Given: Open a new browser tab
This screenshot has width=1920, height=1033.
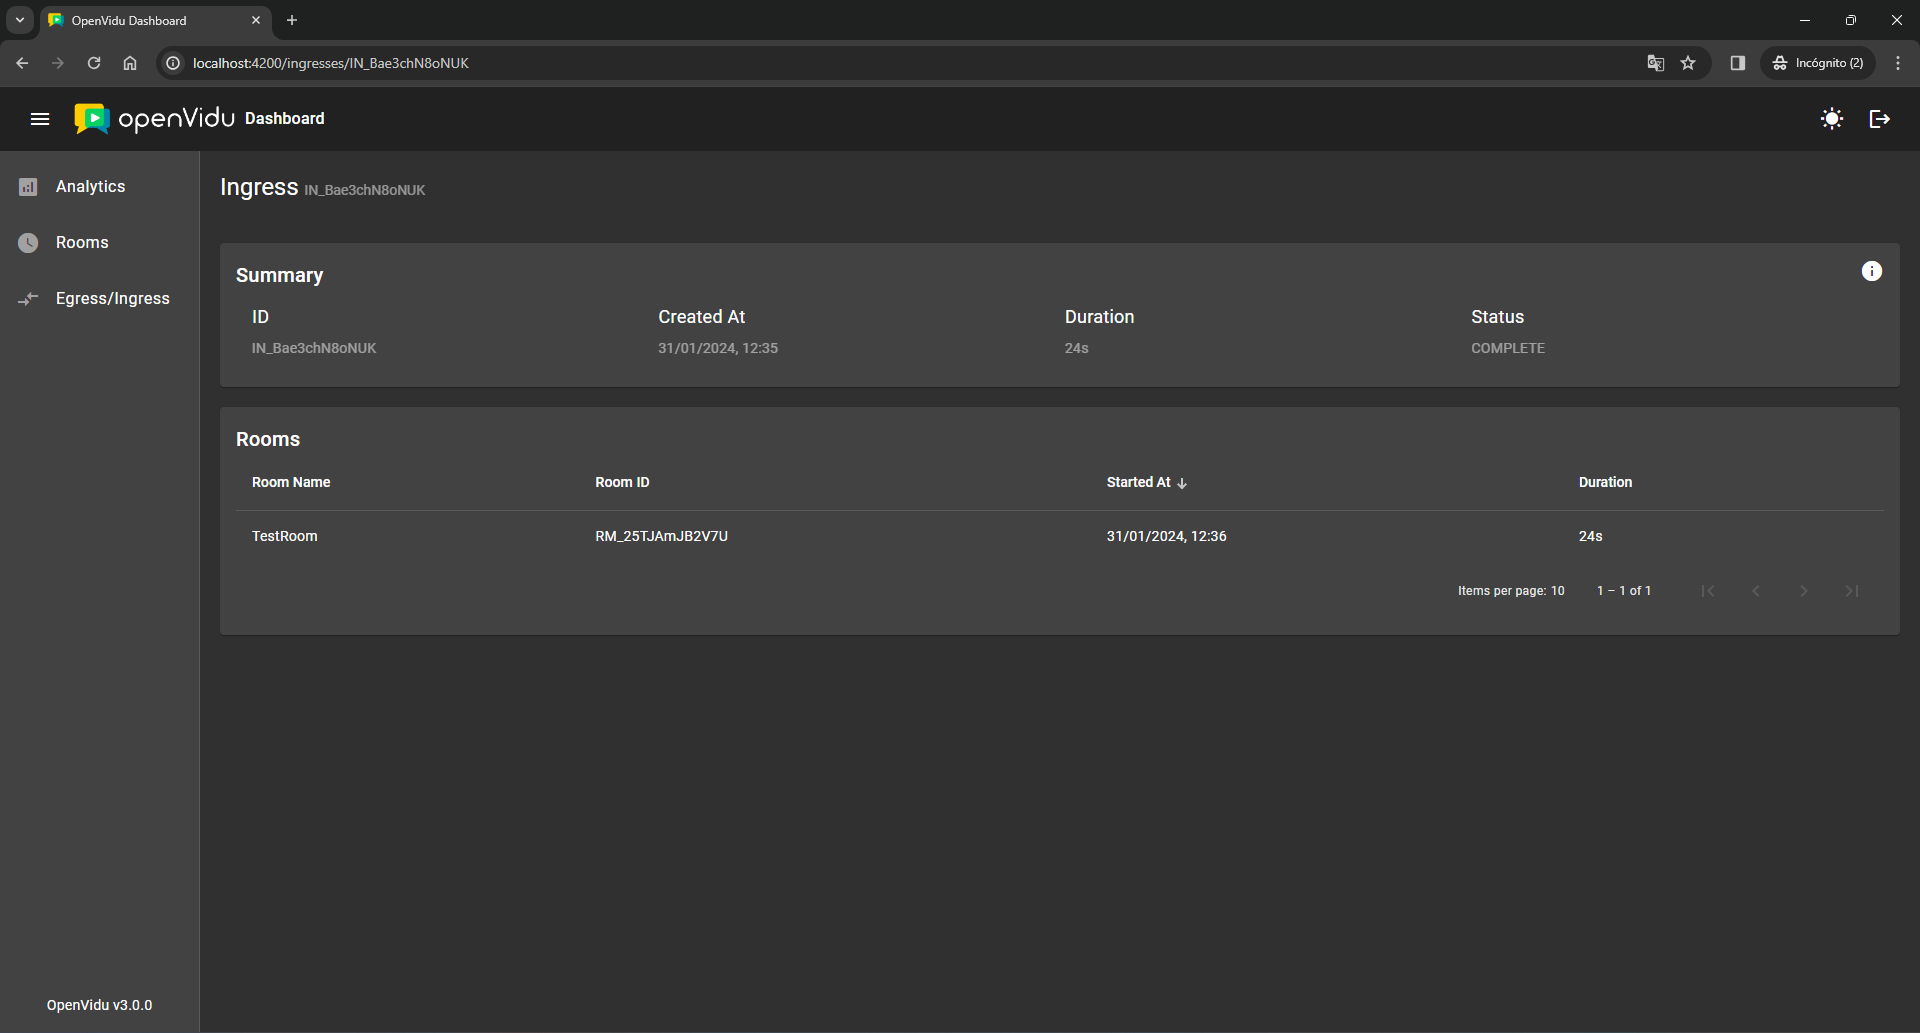Looking at the screenshot, I should click(x=292, y=20).
